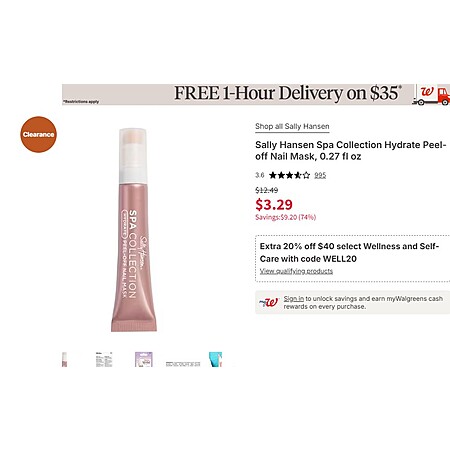Click the Restrictions apply note

81,101
